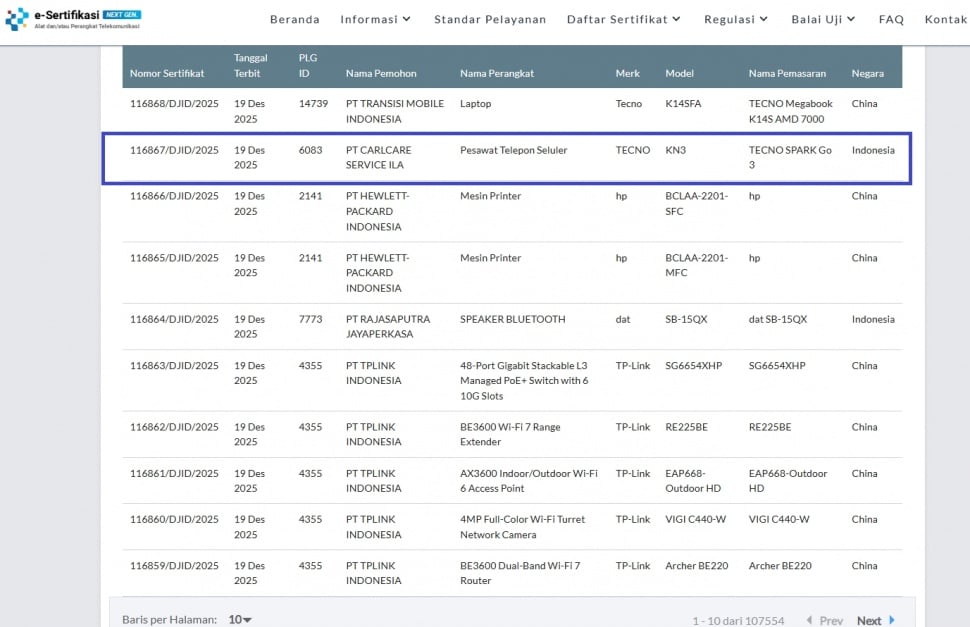Go to the Beranda menu item
The image size is (970, 627).
click(x=295, y=19)
